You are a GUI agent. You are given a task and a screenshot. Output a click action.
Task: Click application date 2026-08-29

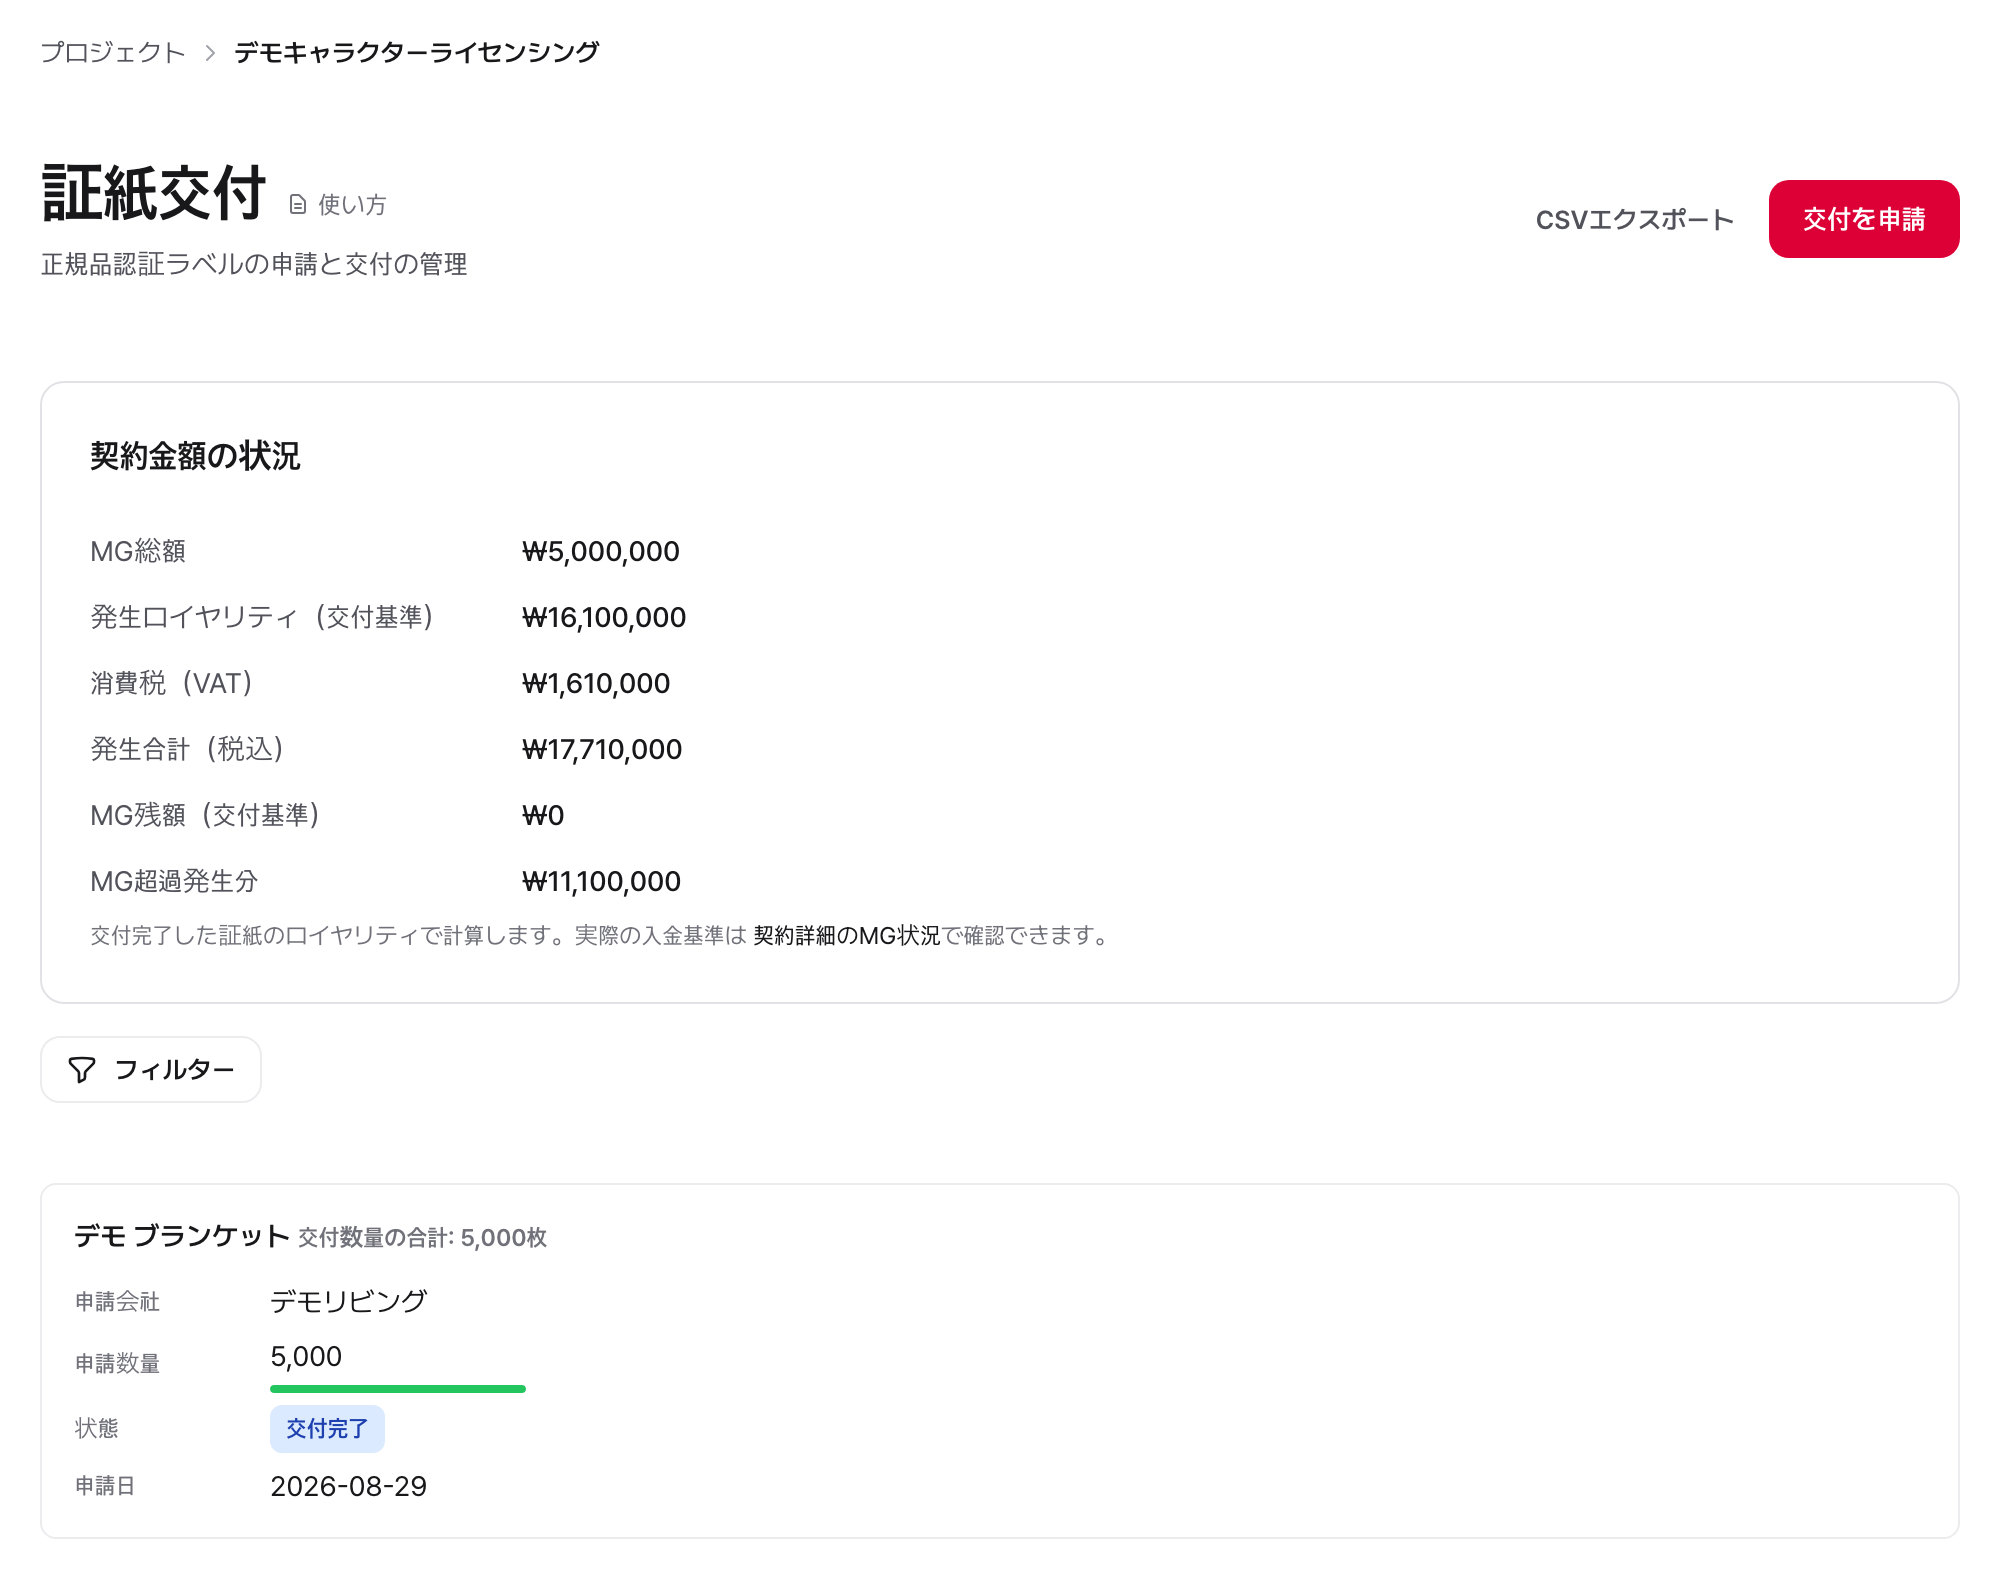[349, 1486]
